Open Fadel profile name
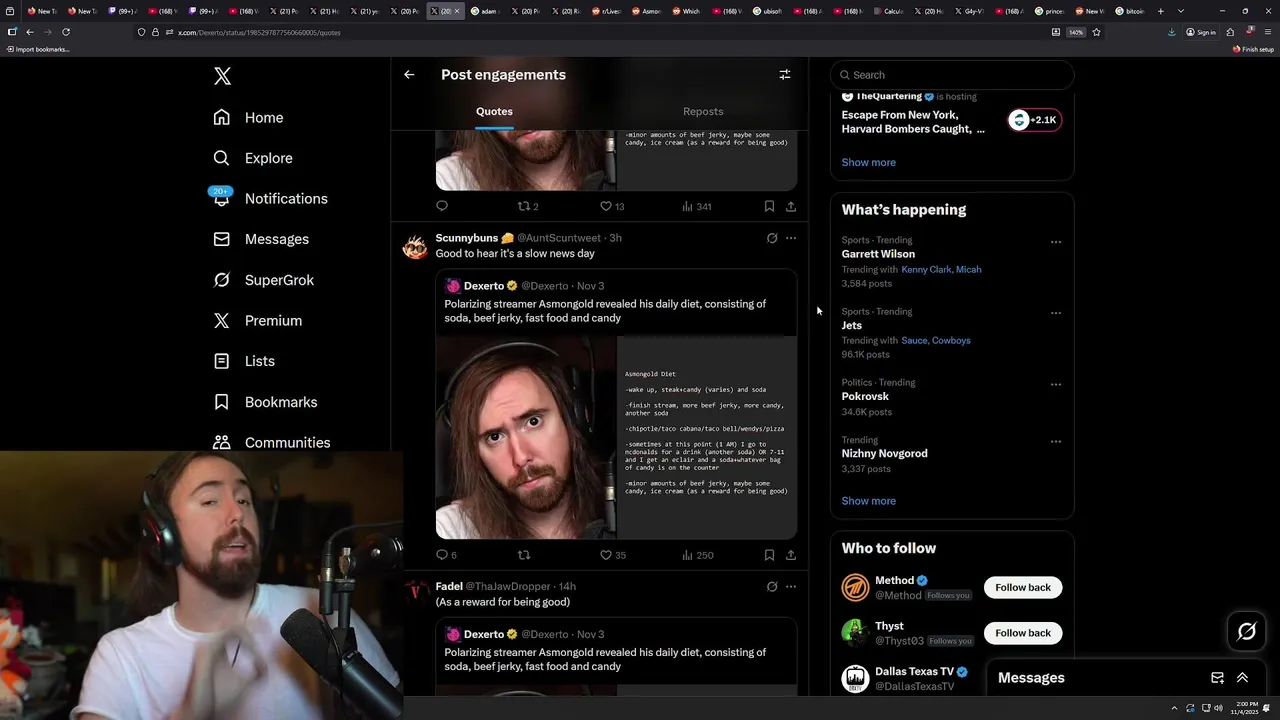Image resolution: width=1280 pixels, height=720 pixels. pos(449,586)
